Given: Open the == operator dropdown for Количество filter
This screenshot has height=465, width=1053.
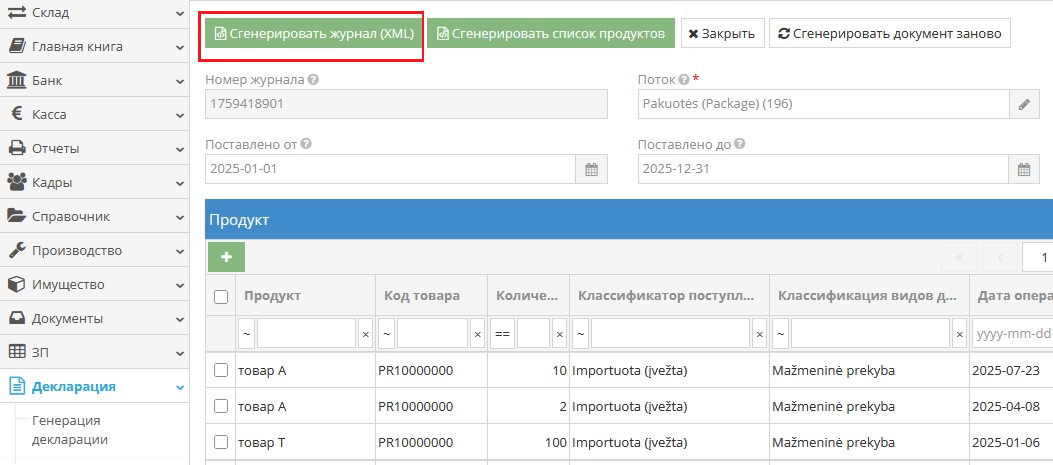Looking at the screenshot, I should coord(502,333).
